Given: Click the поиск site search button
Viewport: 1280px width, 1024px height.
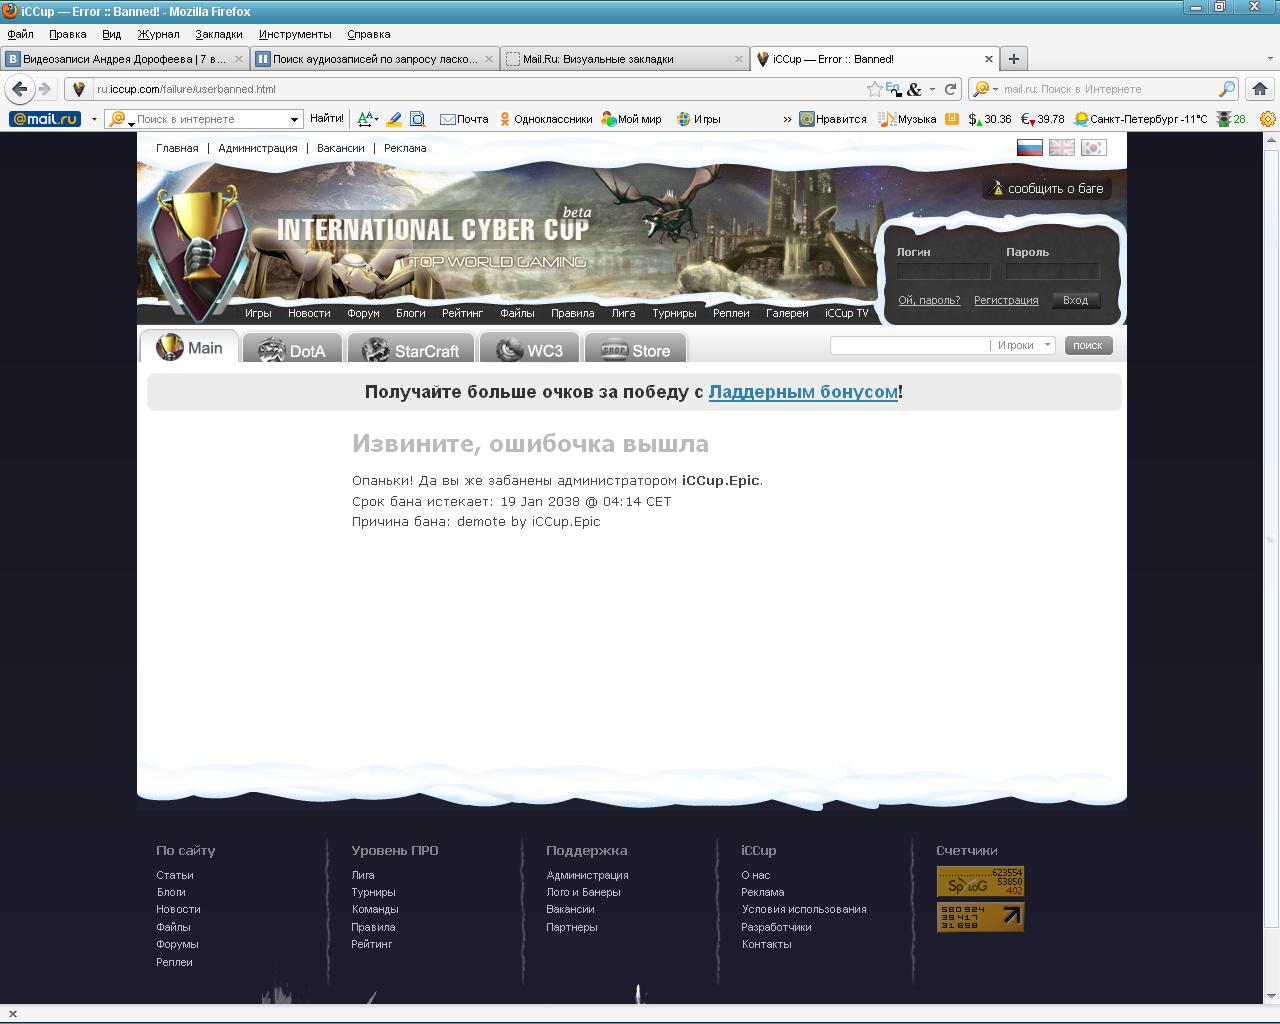Looking at the screenshot, I should [1088, 345].
